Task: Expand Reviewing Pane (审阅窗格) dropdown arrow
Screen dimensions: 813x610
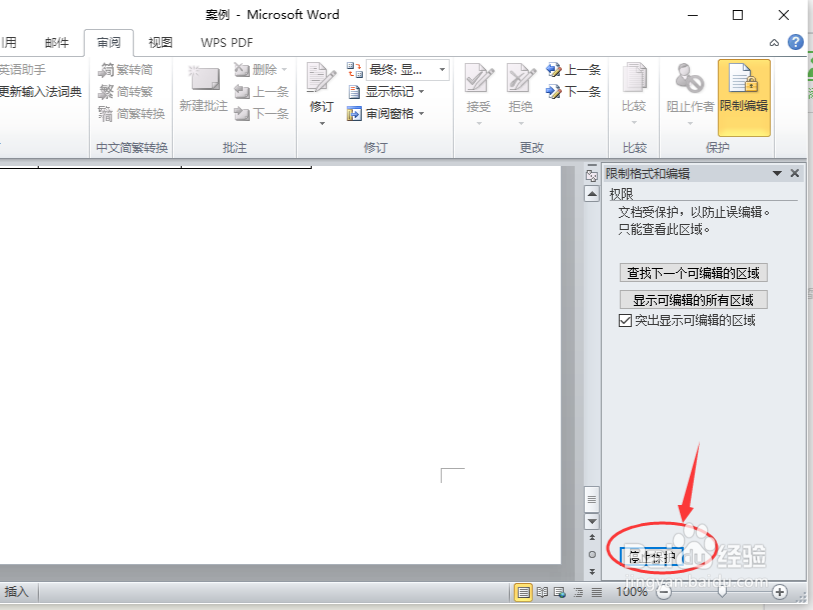Action: [421, 114]
